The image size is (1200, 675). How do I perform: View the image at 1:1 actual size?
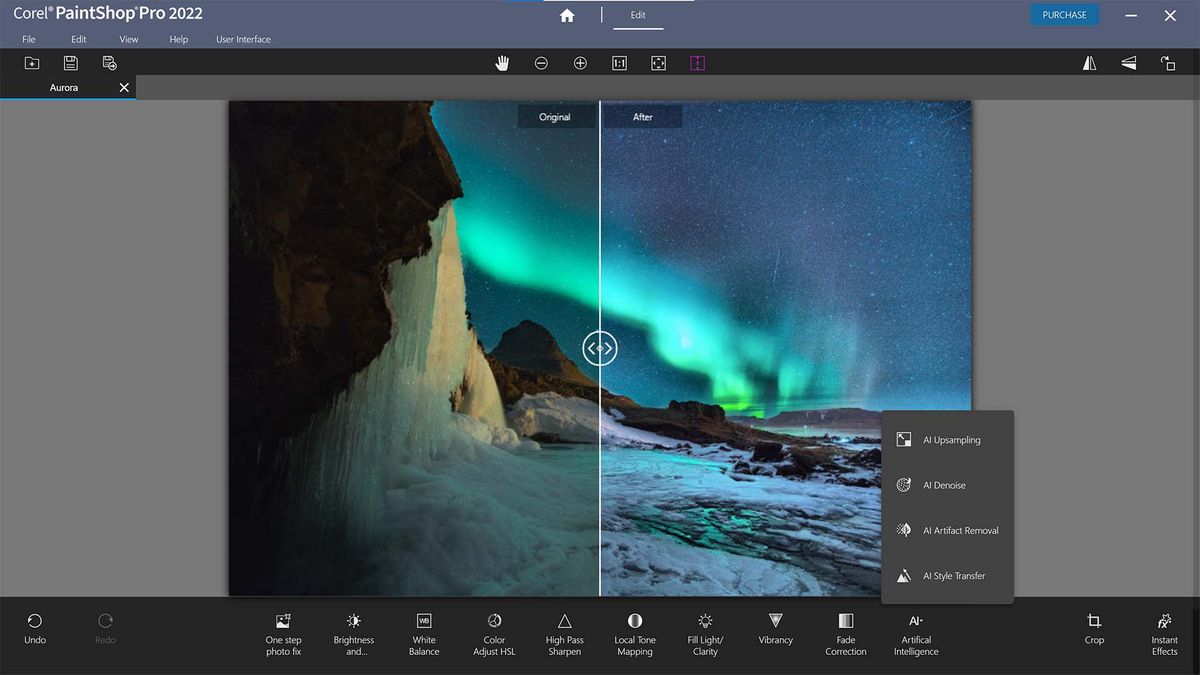(619, 62)
